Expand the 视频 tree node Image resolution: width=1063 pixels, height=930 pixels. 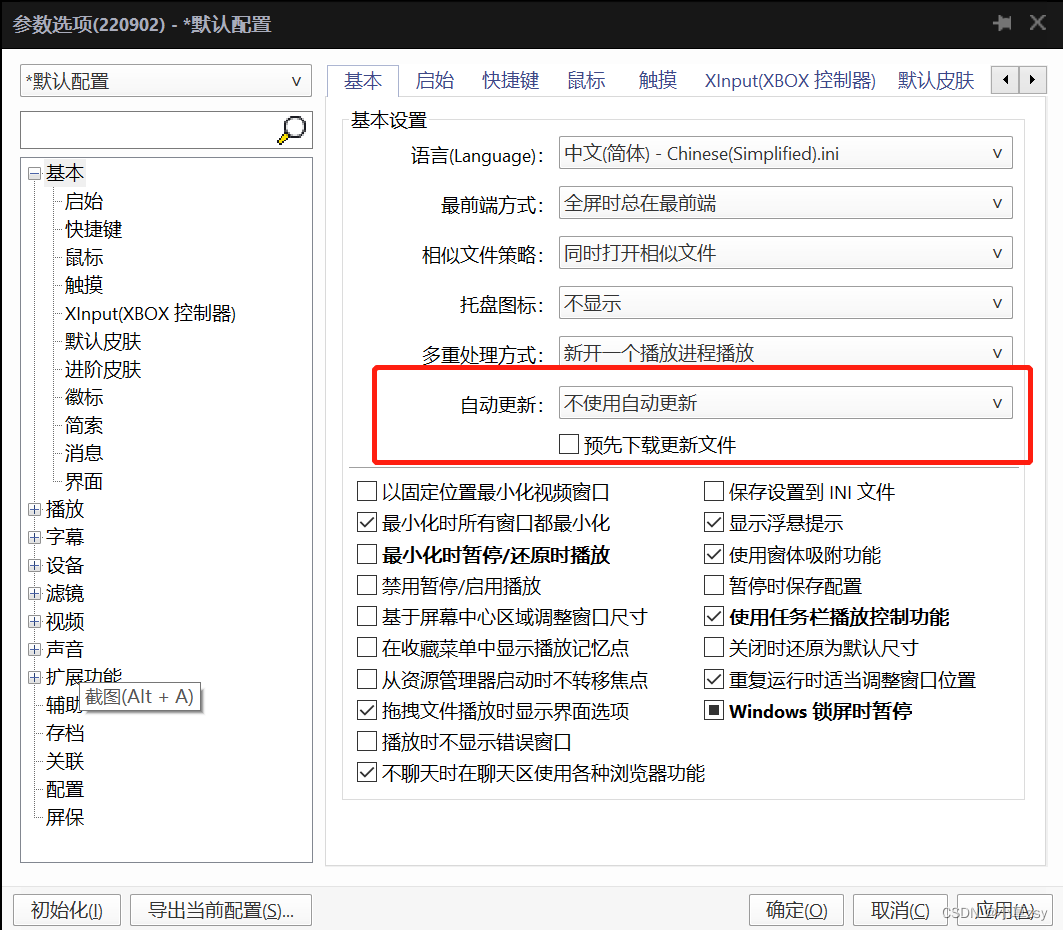tap(34, 621)
